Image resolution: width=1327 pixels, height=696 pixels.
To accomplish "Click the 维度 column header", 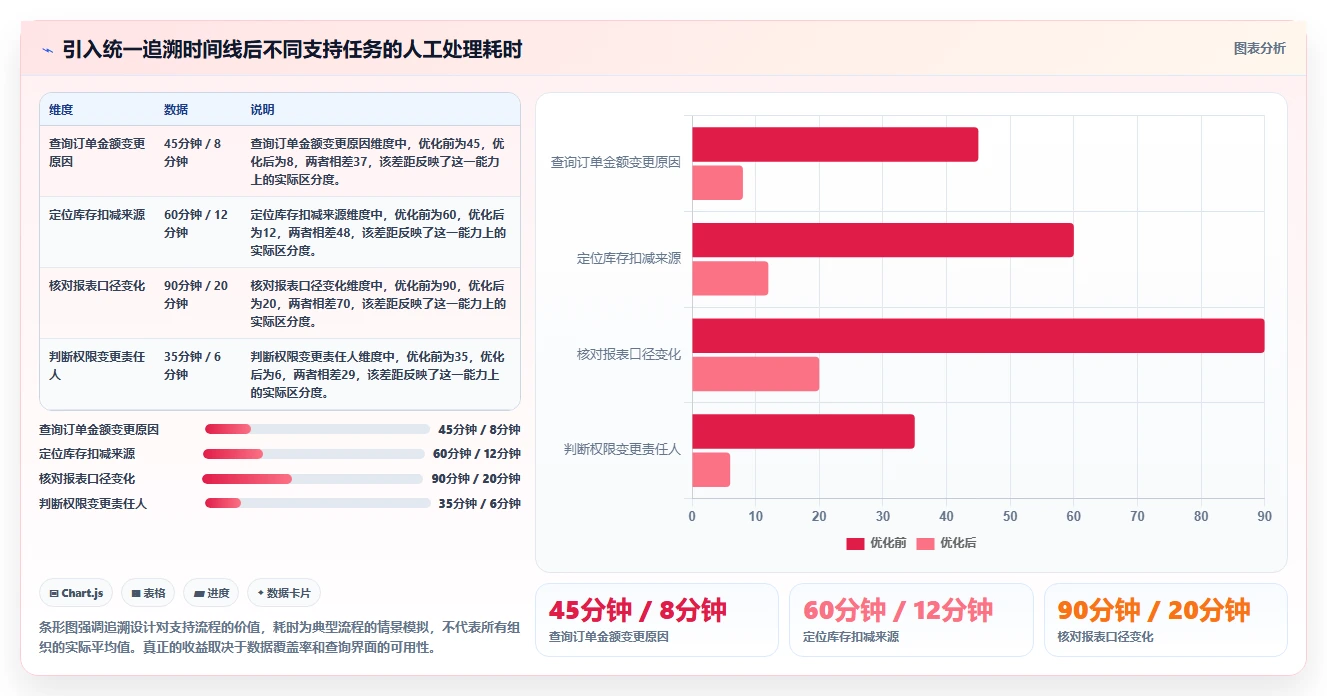I will [61, 110].
